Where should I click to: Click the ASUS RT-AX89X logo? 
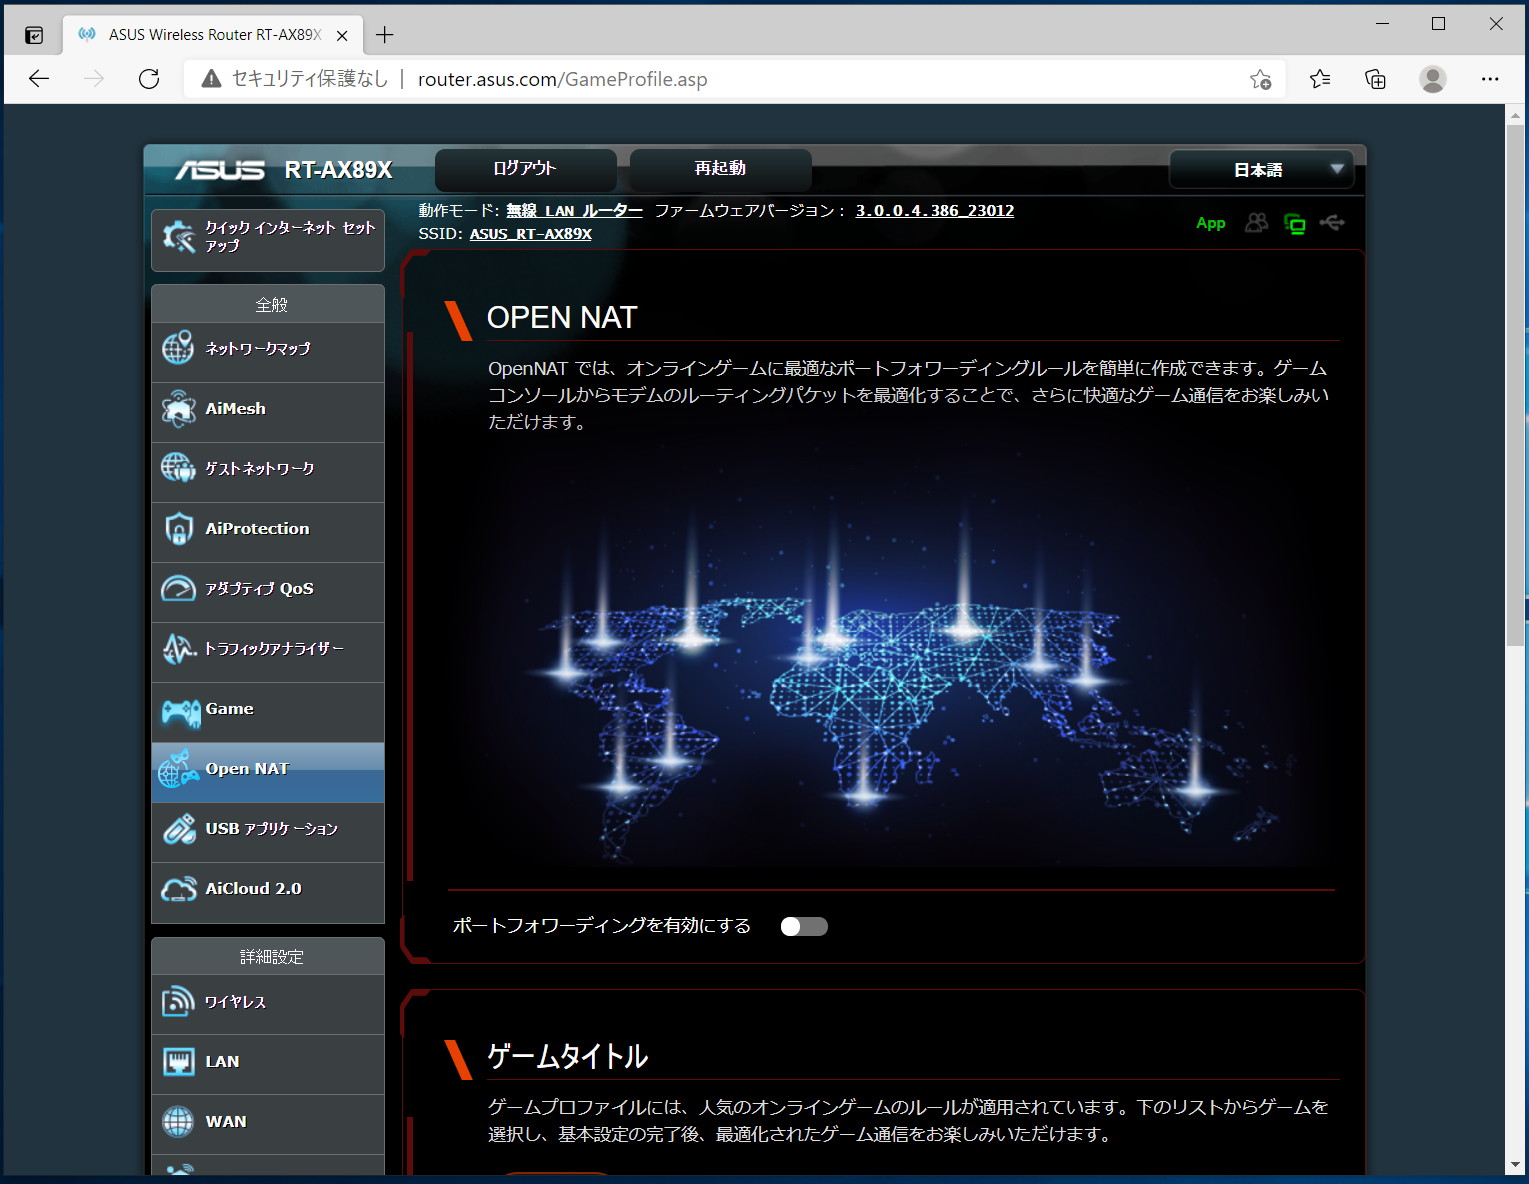[x=285, y=169]
